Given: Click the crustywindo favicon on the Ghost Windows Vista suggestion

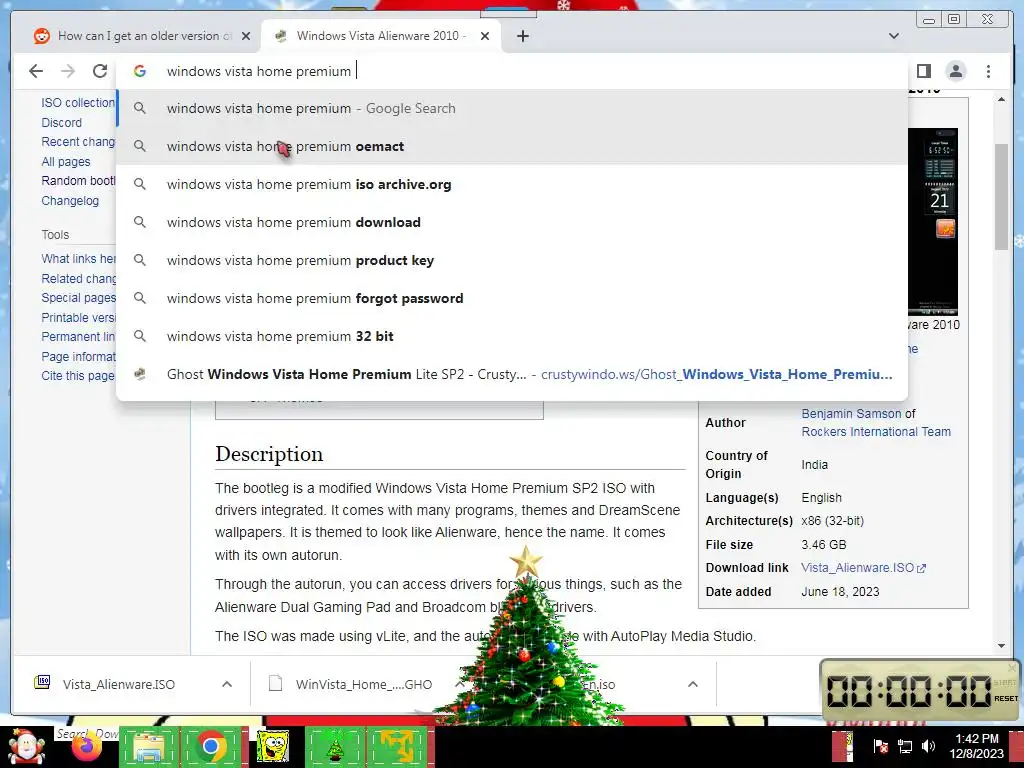Looking at the screenshot, I should 140,374.
